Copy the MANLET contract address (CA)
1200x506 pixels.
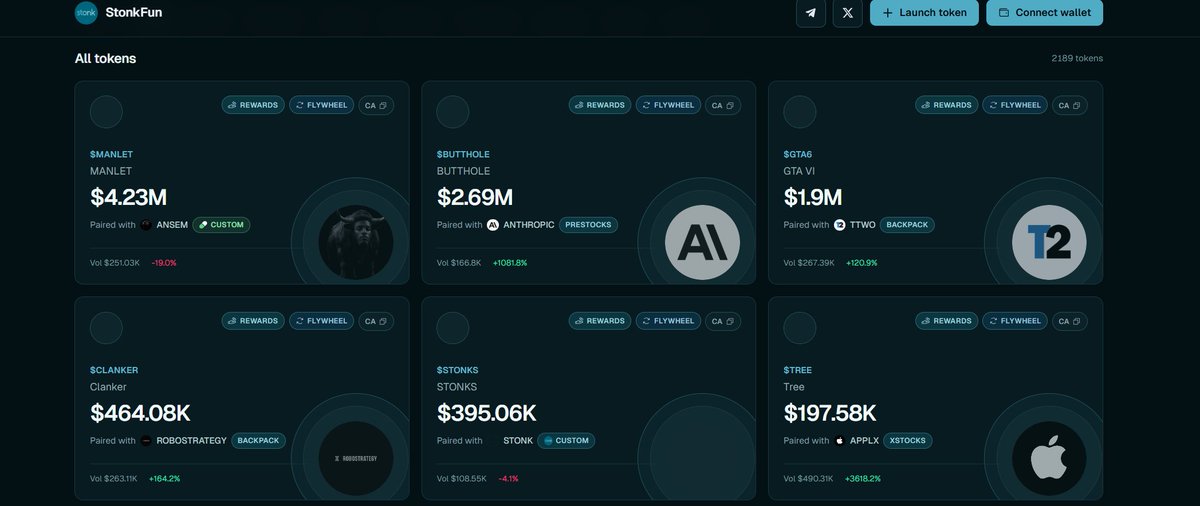(375, 105)
